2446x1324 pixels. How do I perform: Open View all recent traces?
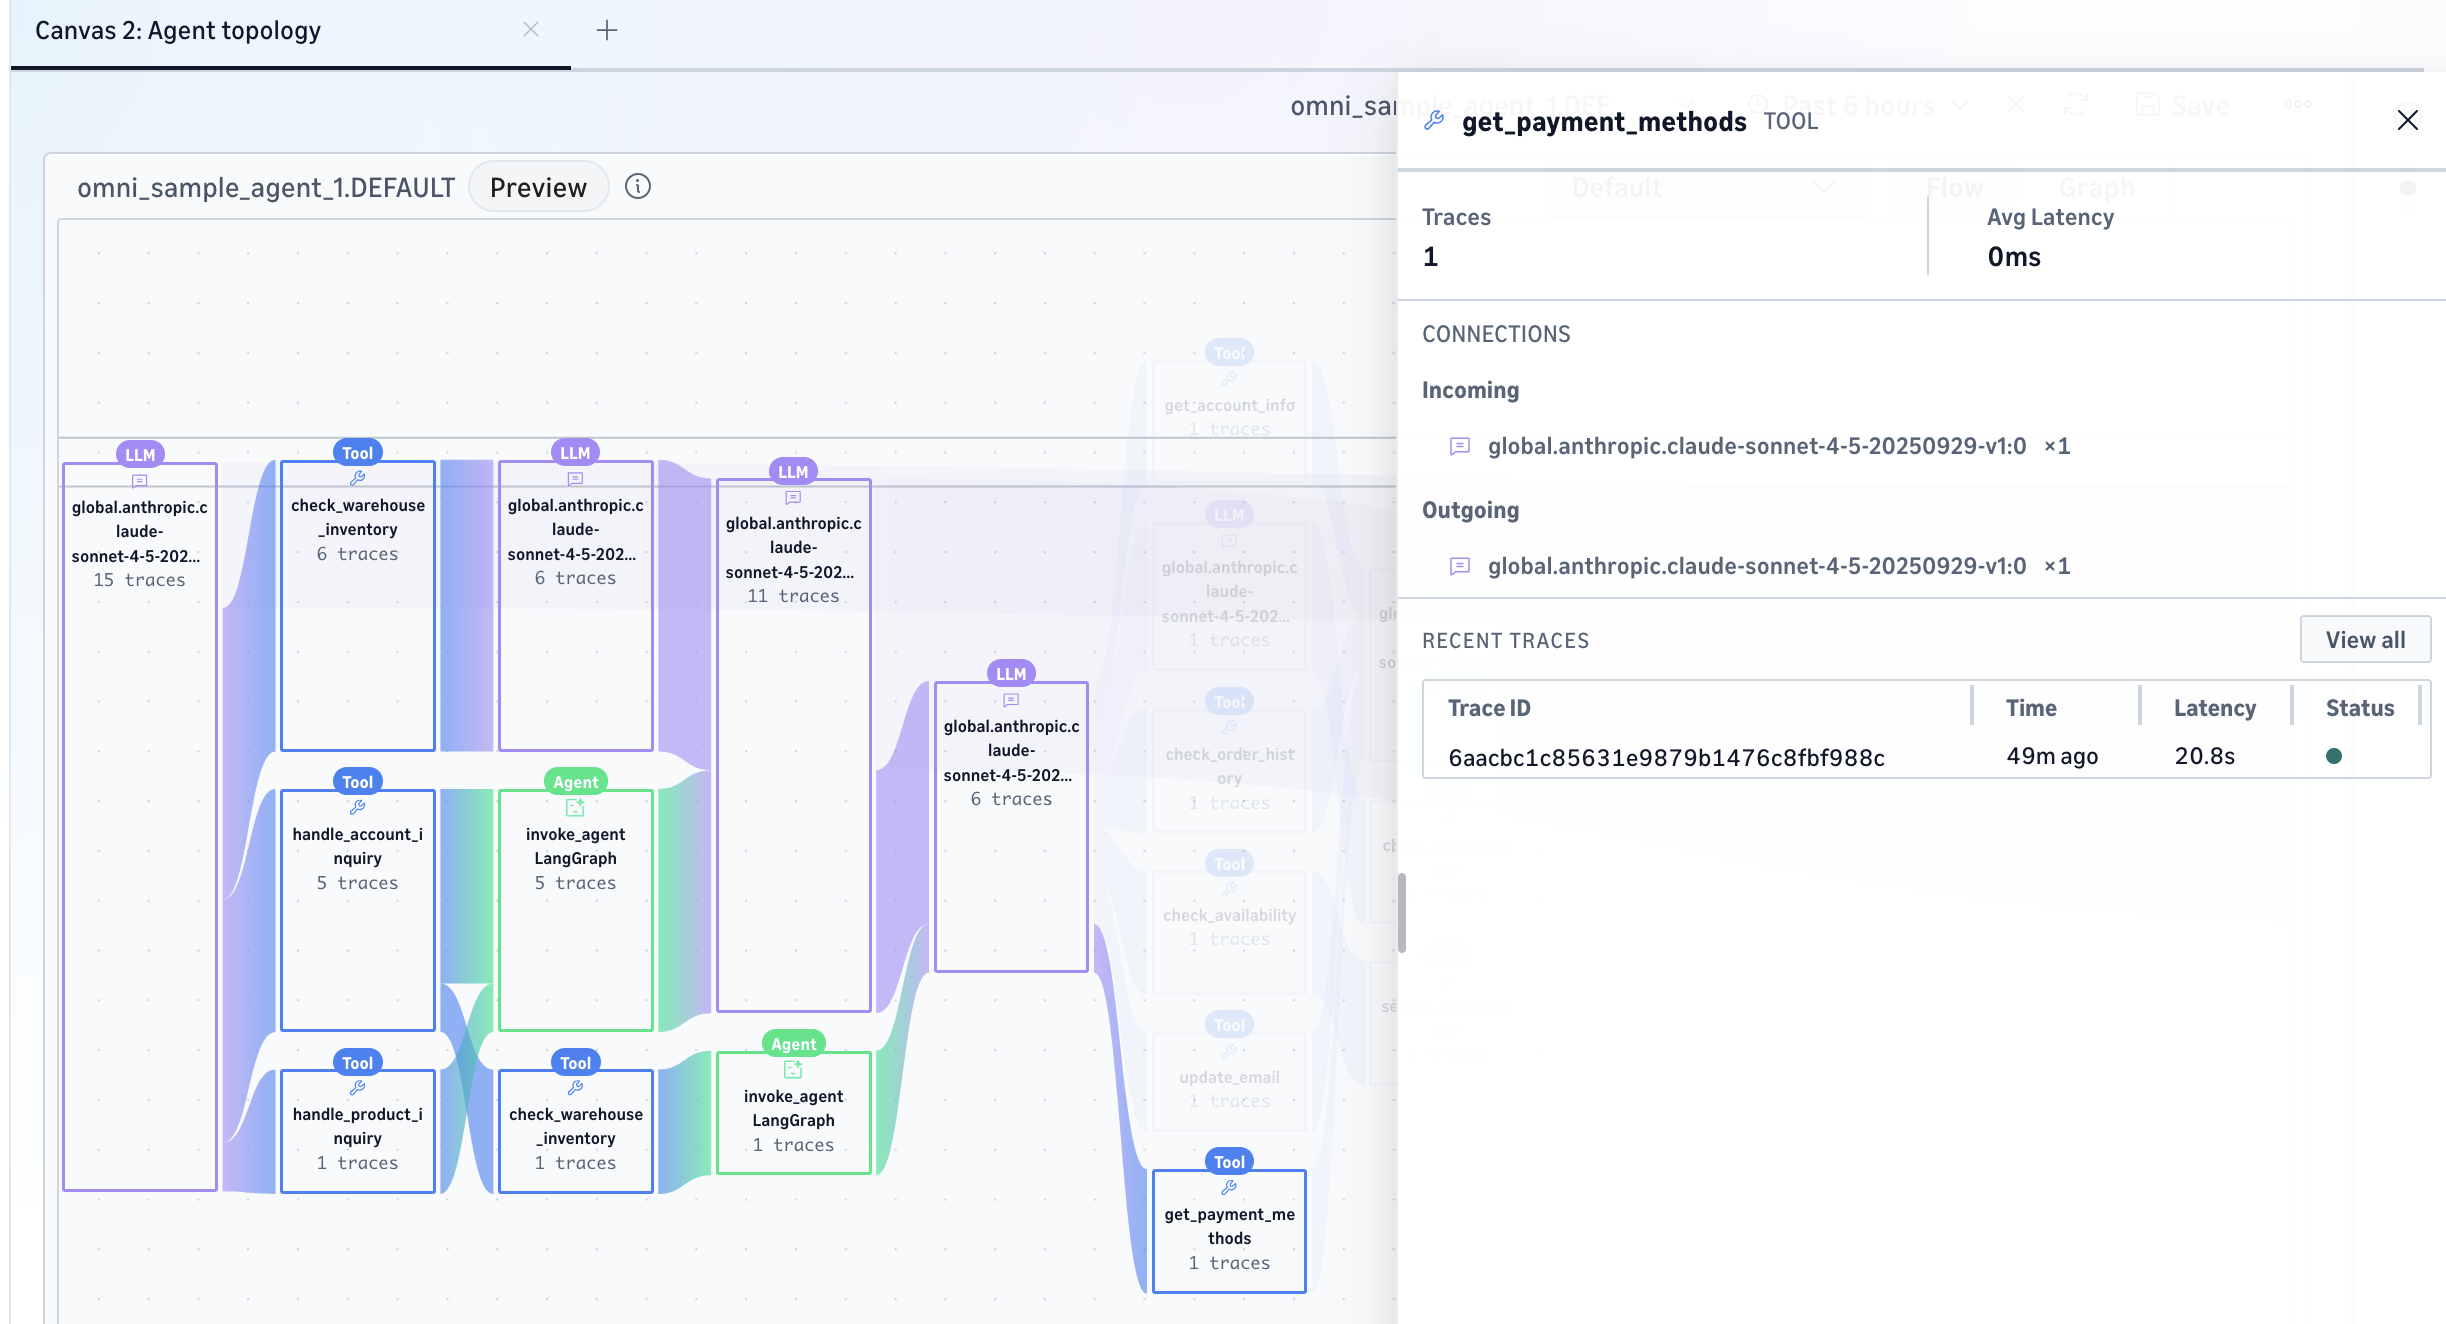(x=2365, y=640)
